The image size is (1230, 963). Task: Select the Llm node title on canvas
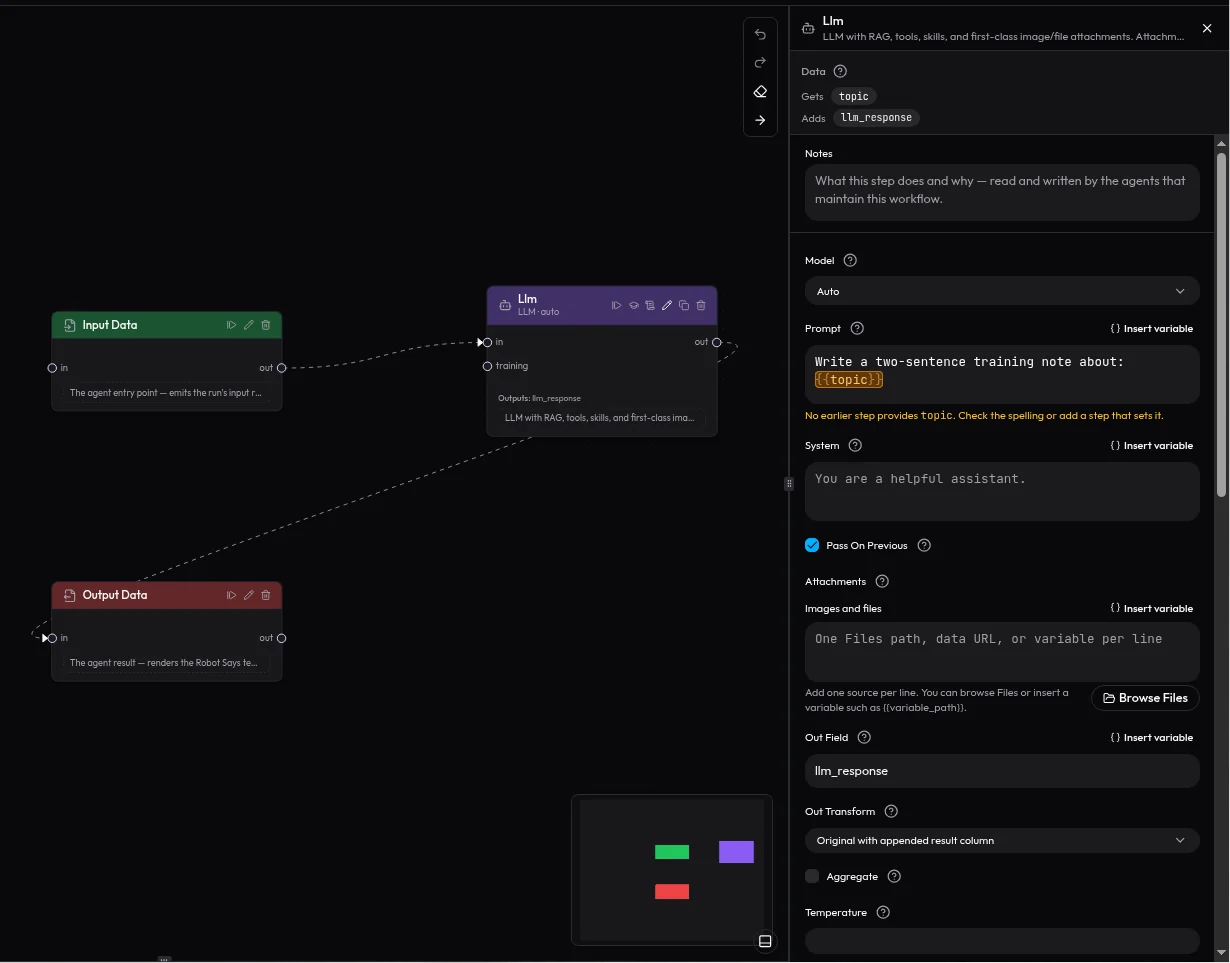[x=527, y=299]
